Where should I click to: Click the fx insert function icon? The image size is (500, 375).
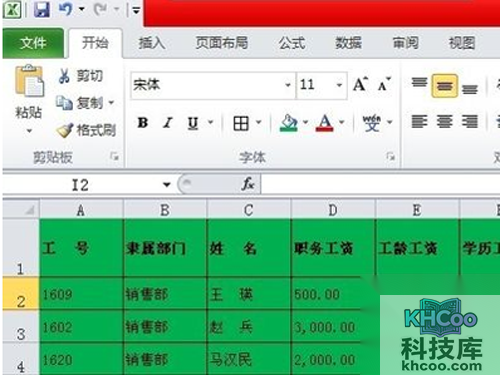click(x=248, y=184)
